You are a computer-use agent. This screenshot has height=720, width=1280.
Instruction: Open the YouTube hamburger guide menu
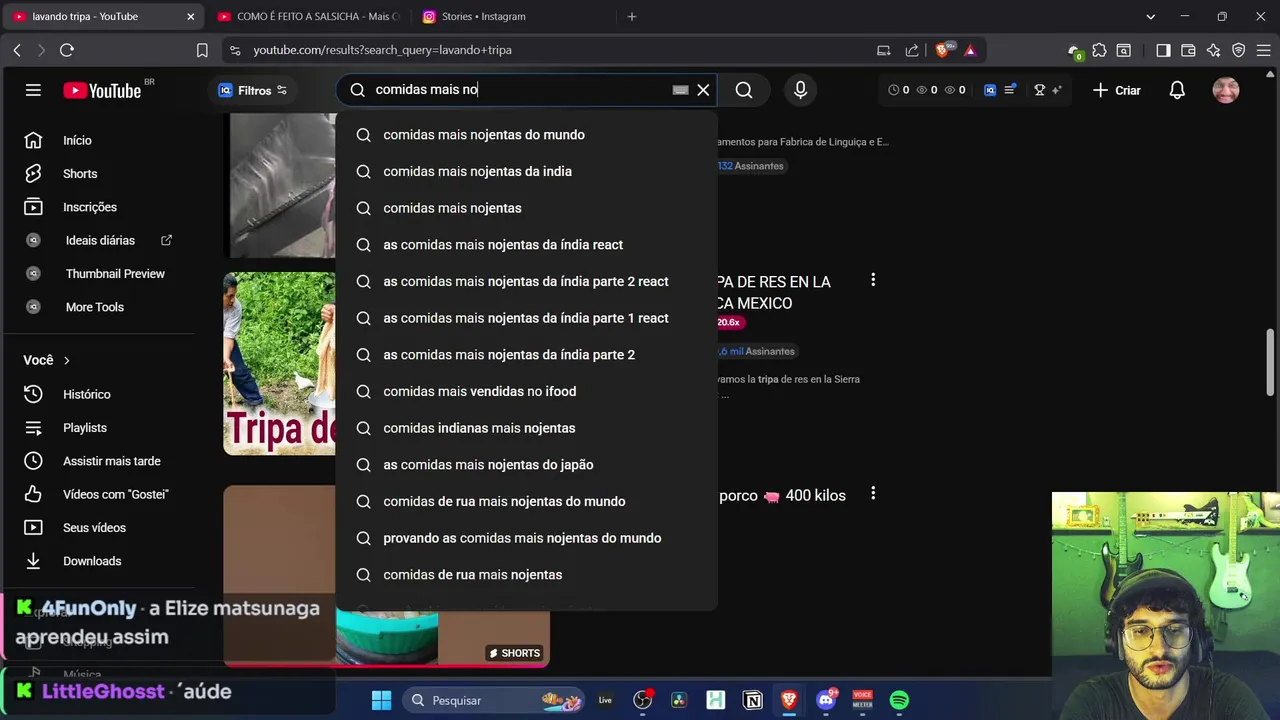pyautogui.click(x=33, y=90)
